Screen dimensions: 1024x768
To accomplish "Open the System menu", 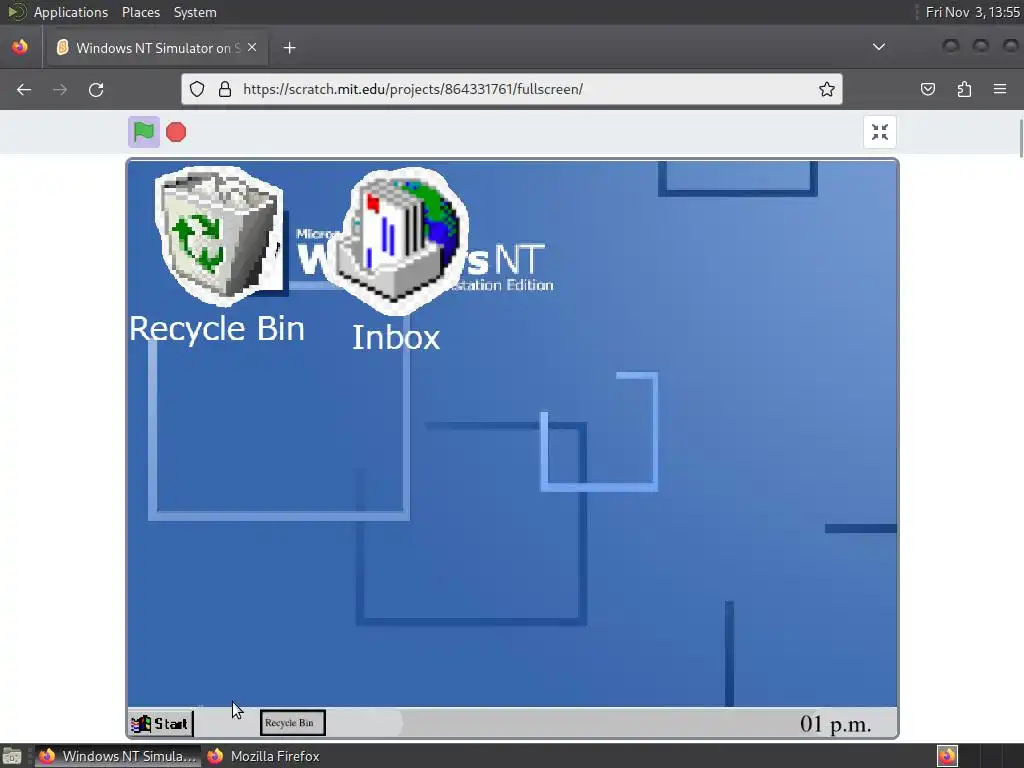I will [x=195, y=12].
